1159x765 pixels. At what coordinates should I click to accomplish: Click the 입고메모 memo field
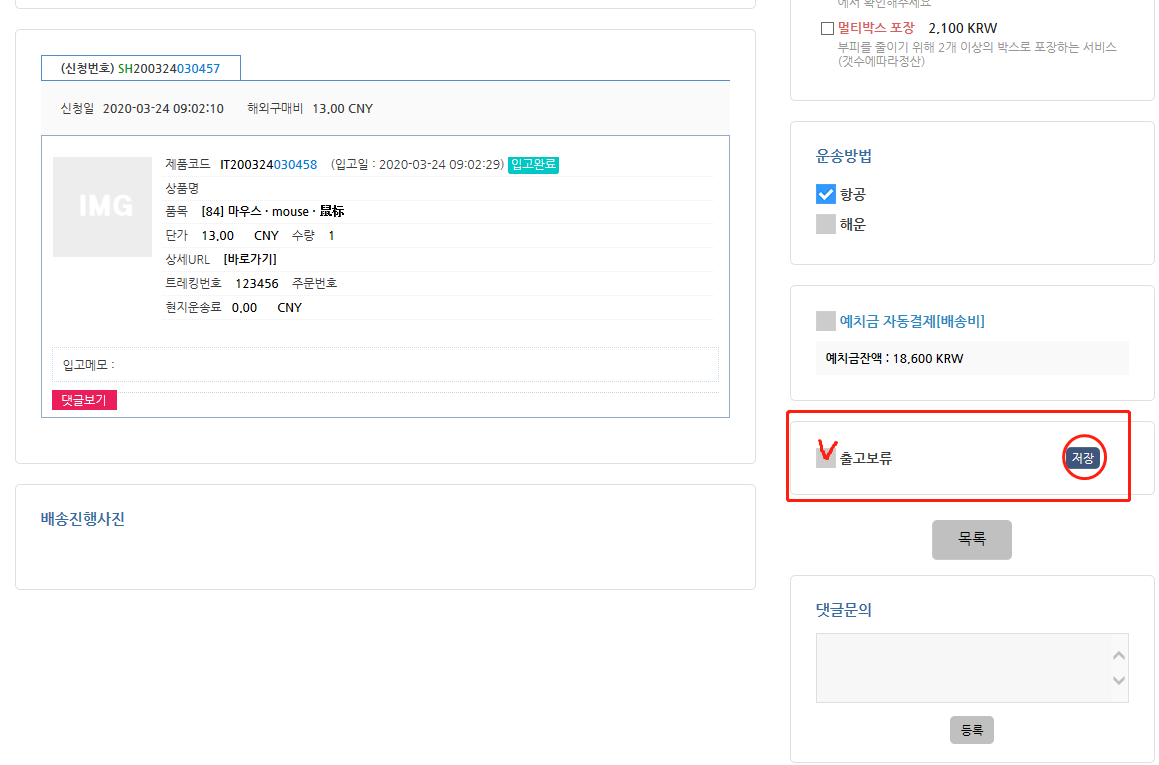click(x=385, y=364)
